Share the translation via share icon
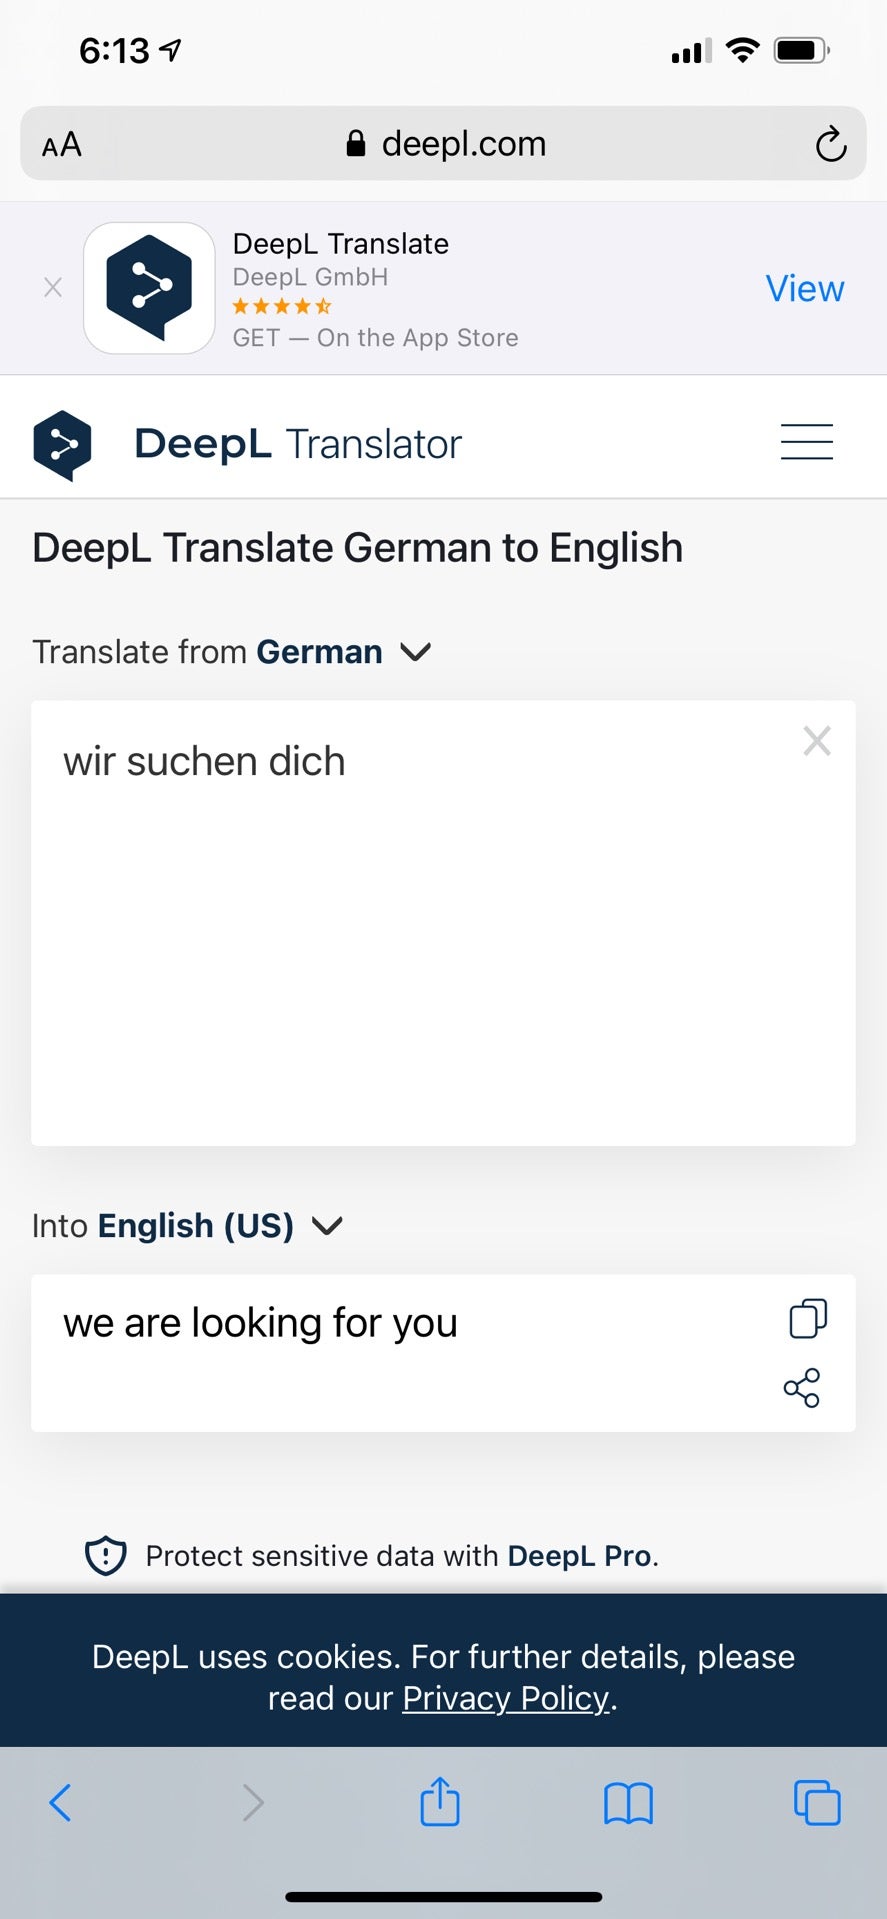887x1919 pixels. [802, 1388]
